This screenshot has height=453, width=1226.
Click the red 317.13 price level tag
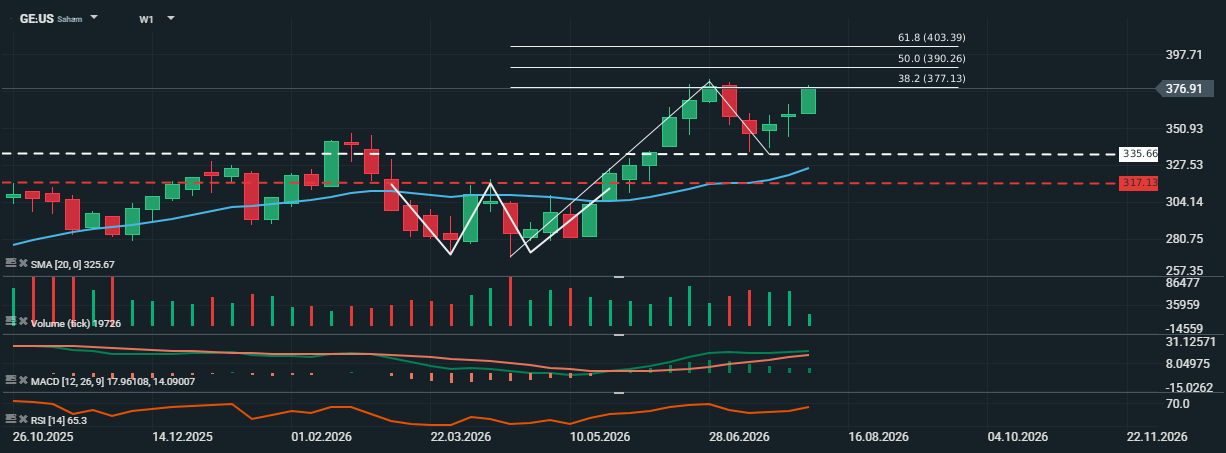pyautogui.click(x=1139, y=183)
